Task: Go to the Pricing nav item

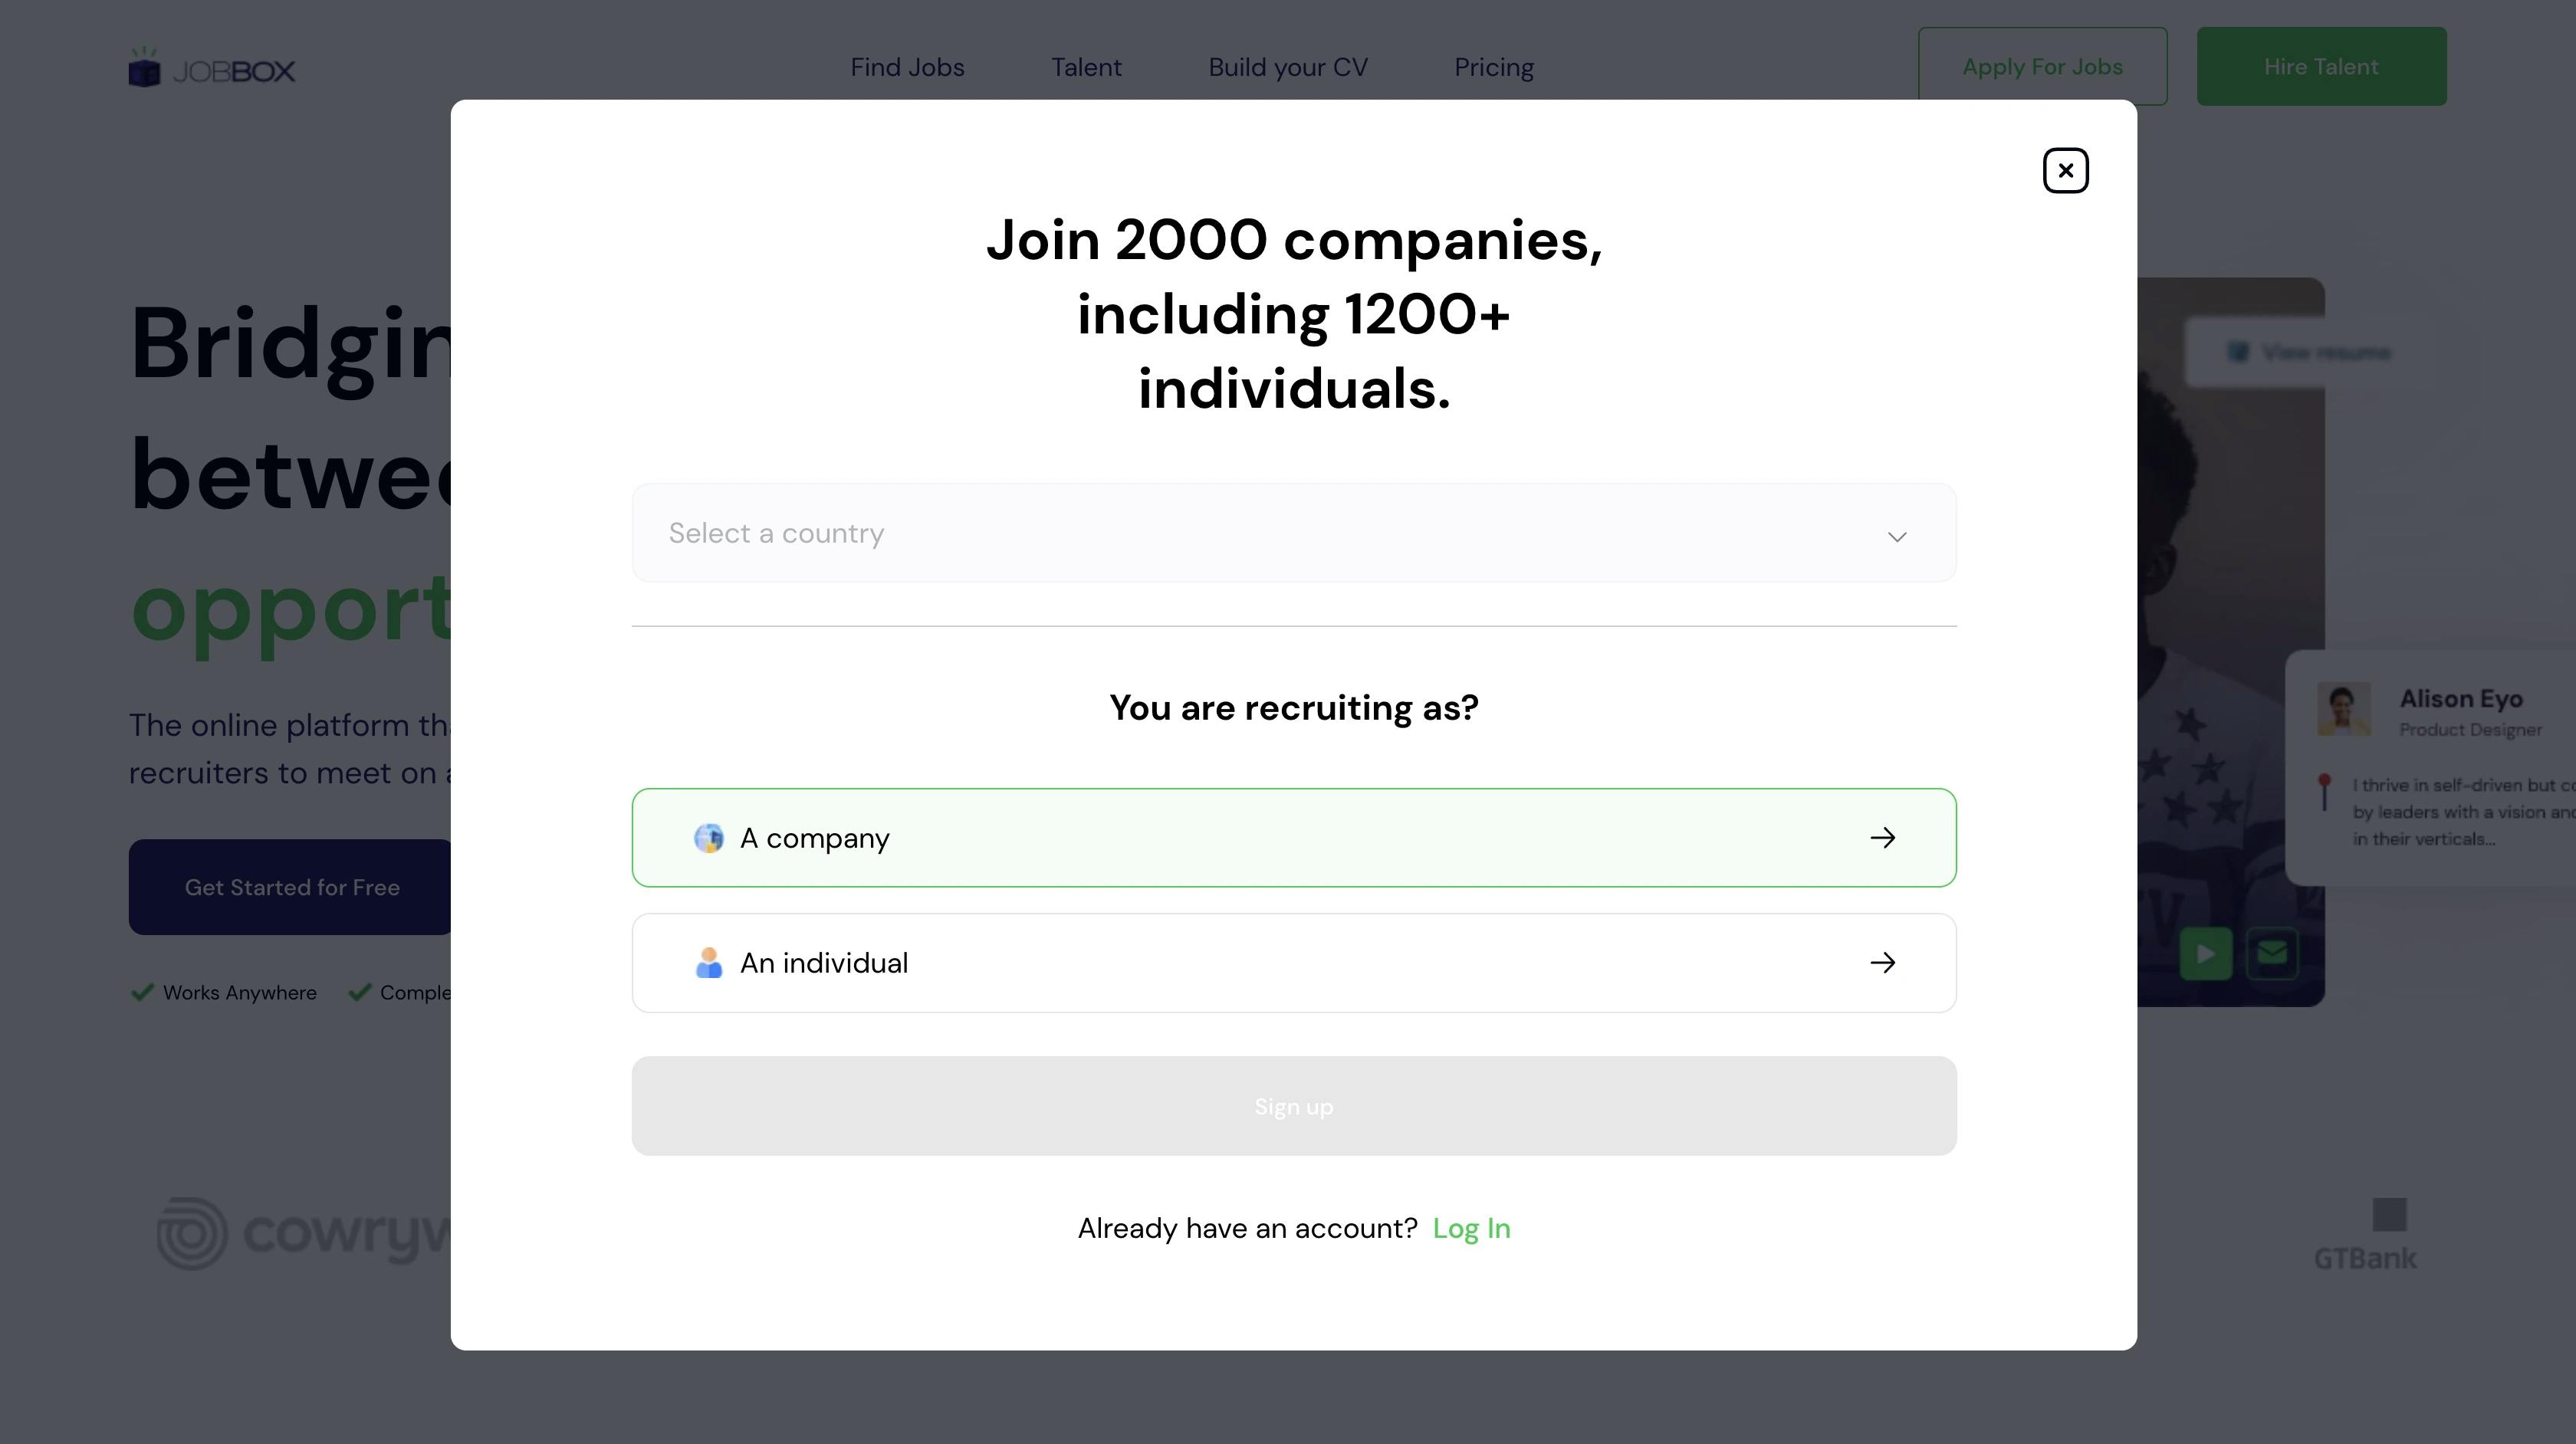Action: click(x=1493, y=67)
